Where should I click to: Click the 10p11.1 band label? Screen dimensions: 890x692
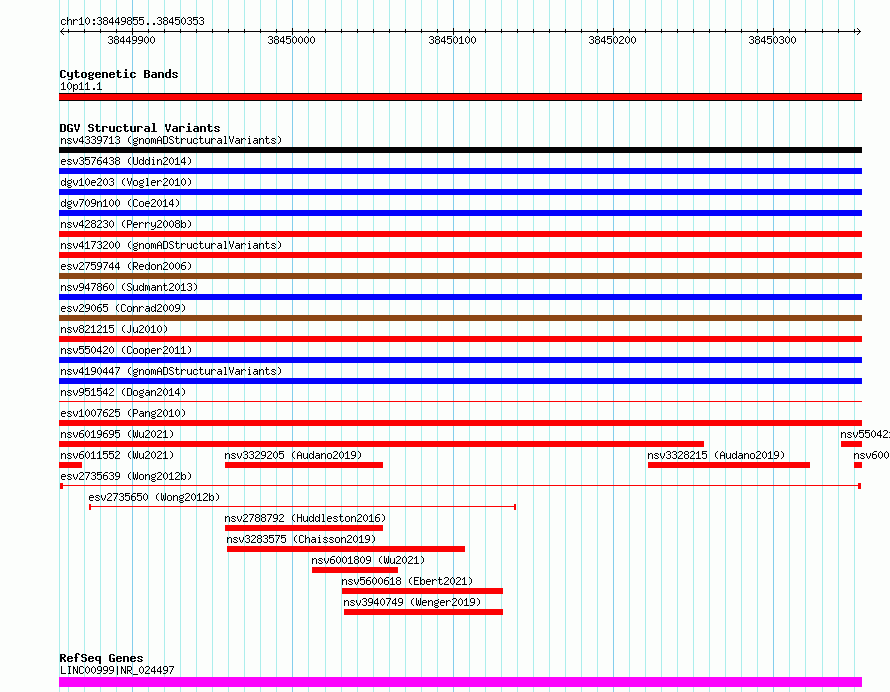click(x=81, y=86)
